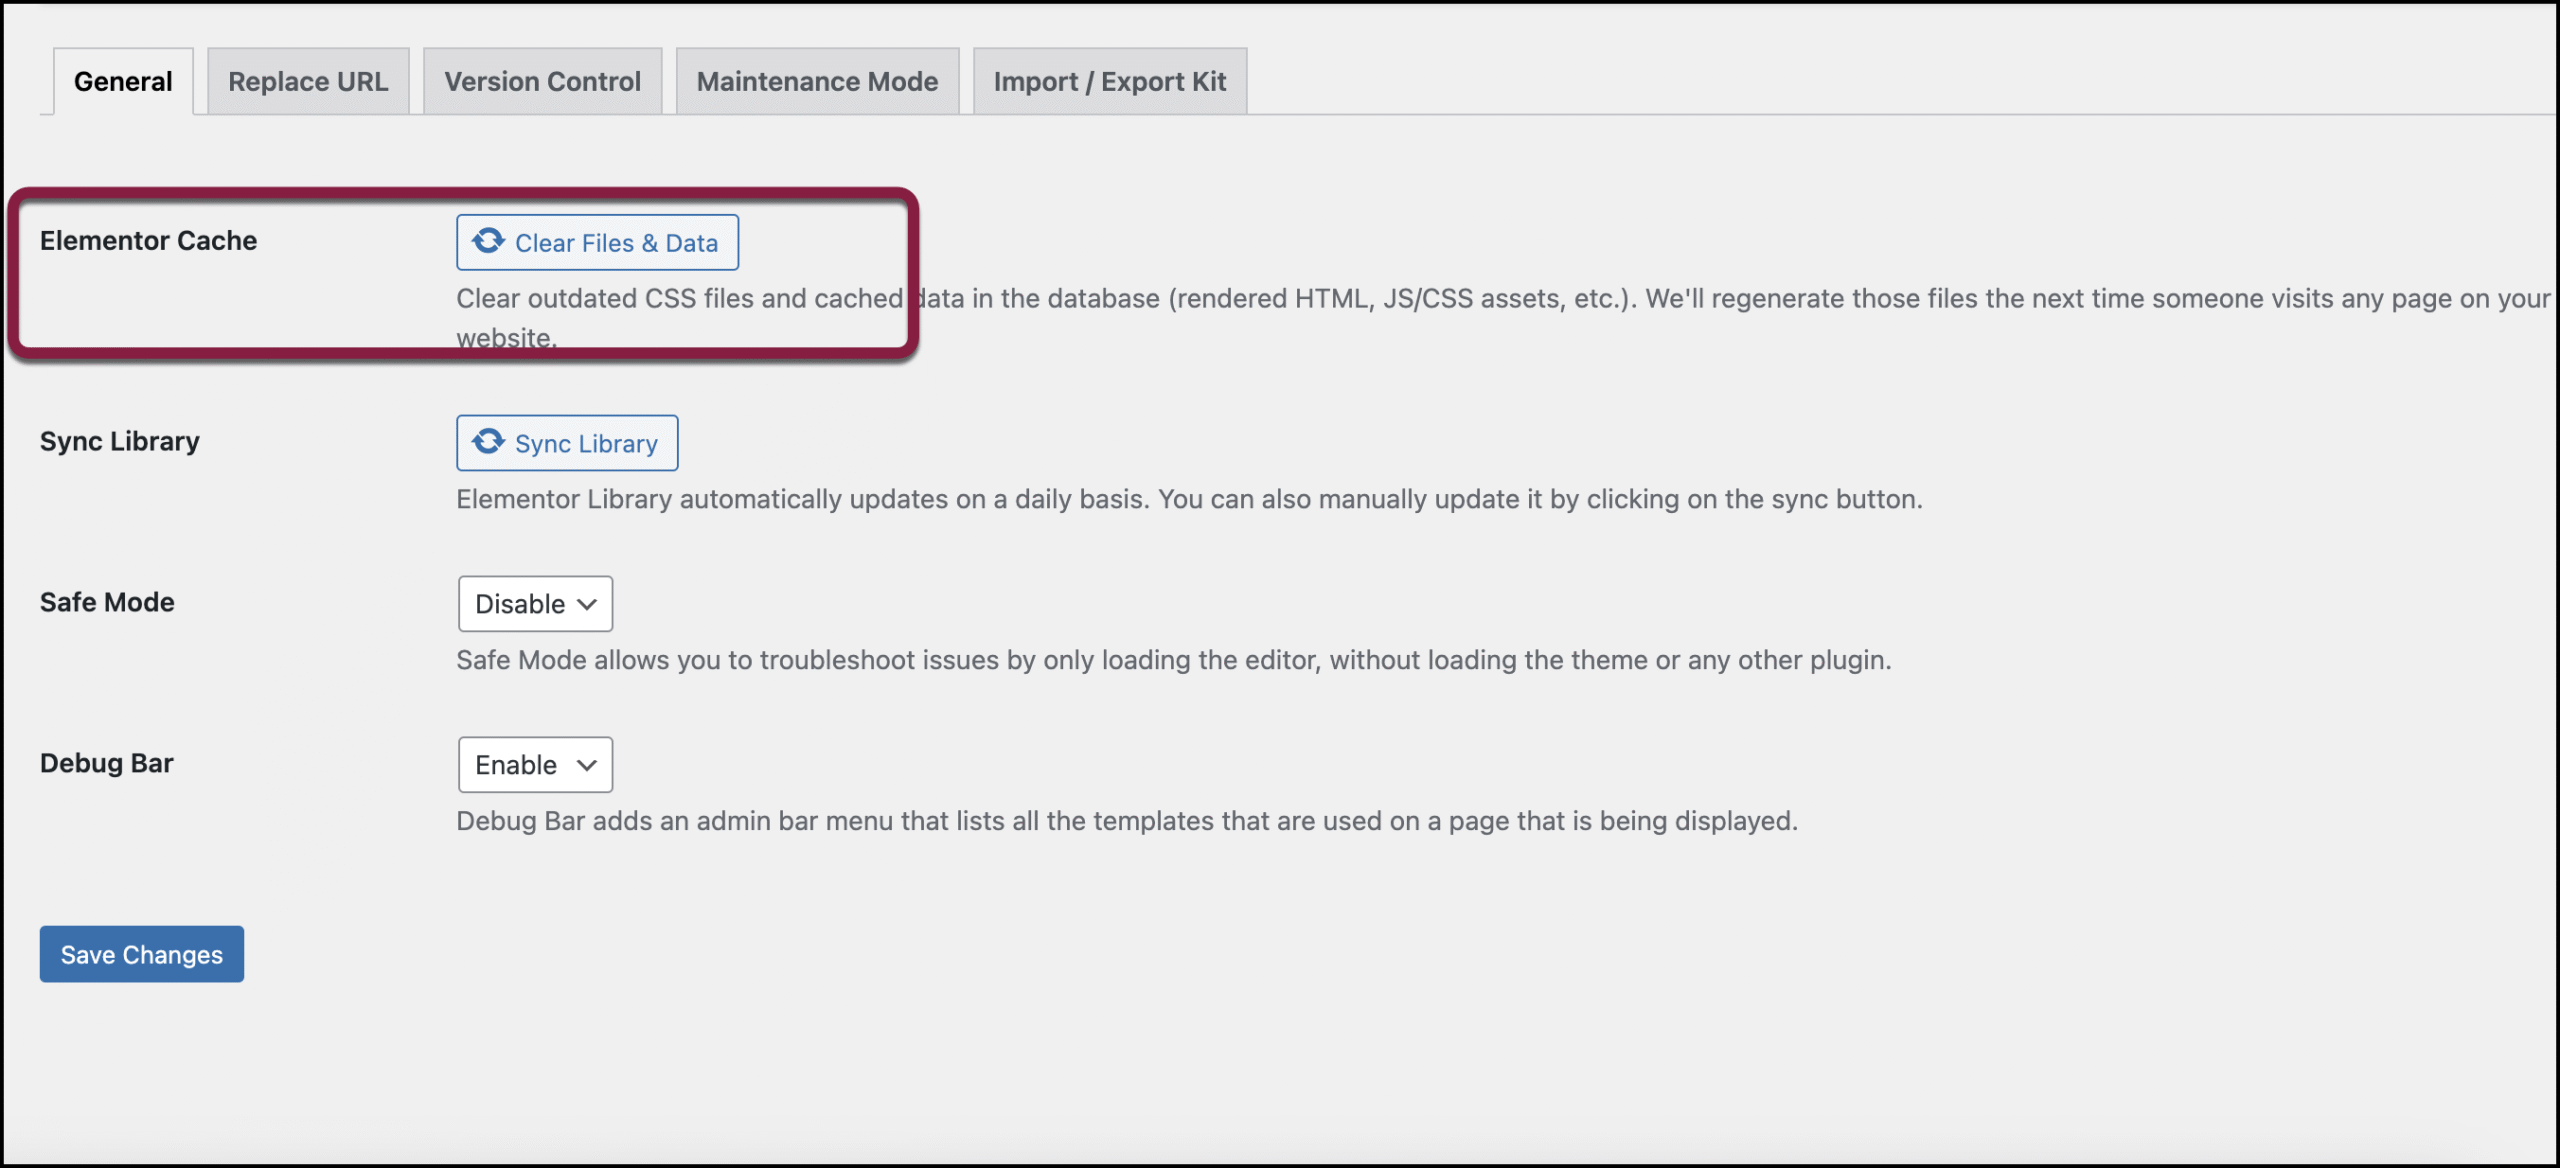Switch to Maintenance Mode tab

click(816, 81)
